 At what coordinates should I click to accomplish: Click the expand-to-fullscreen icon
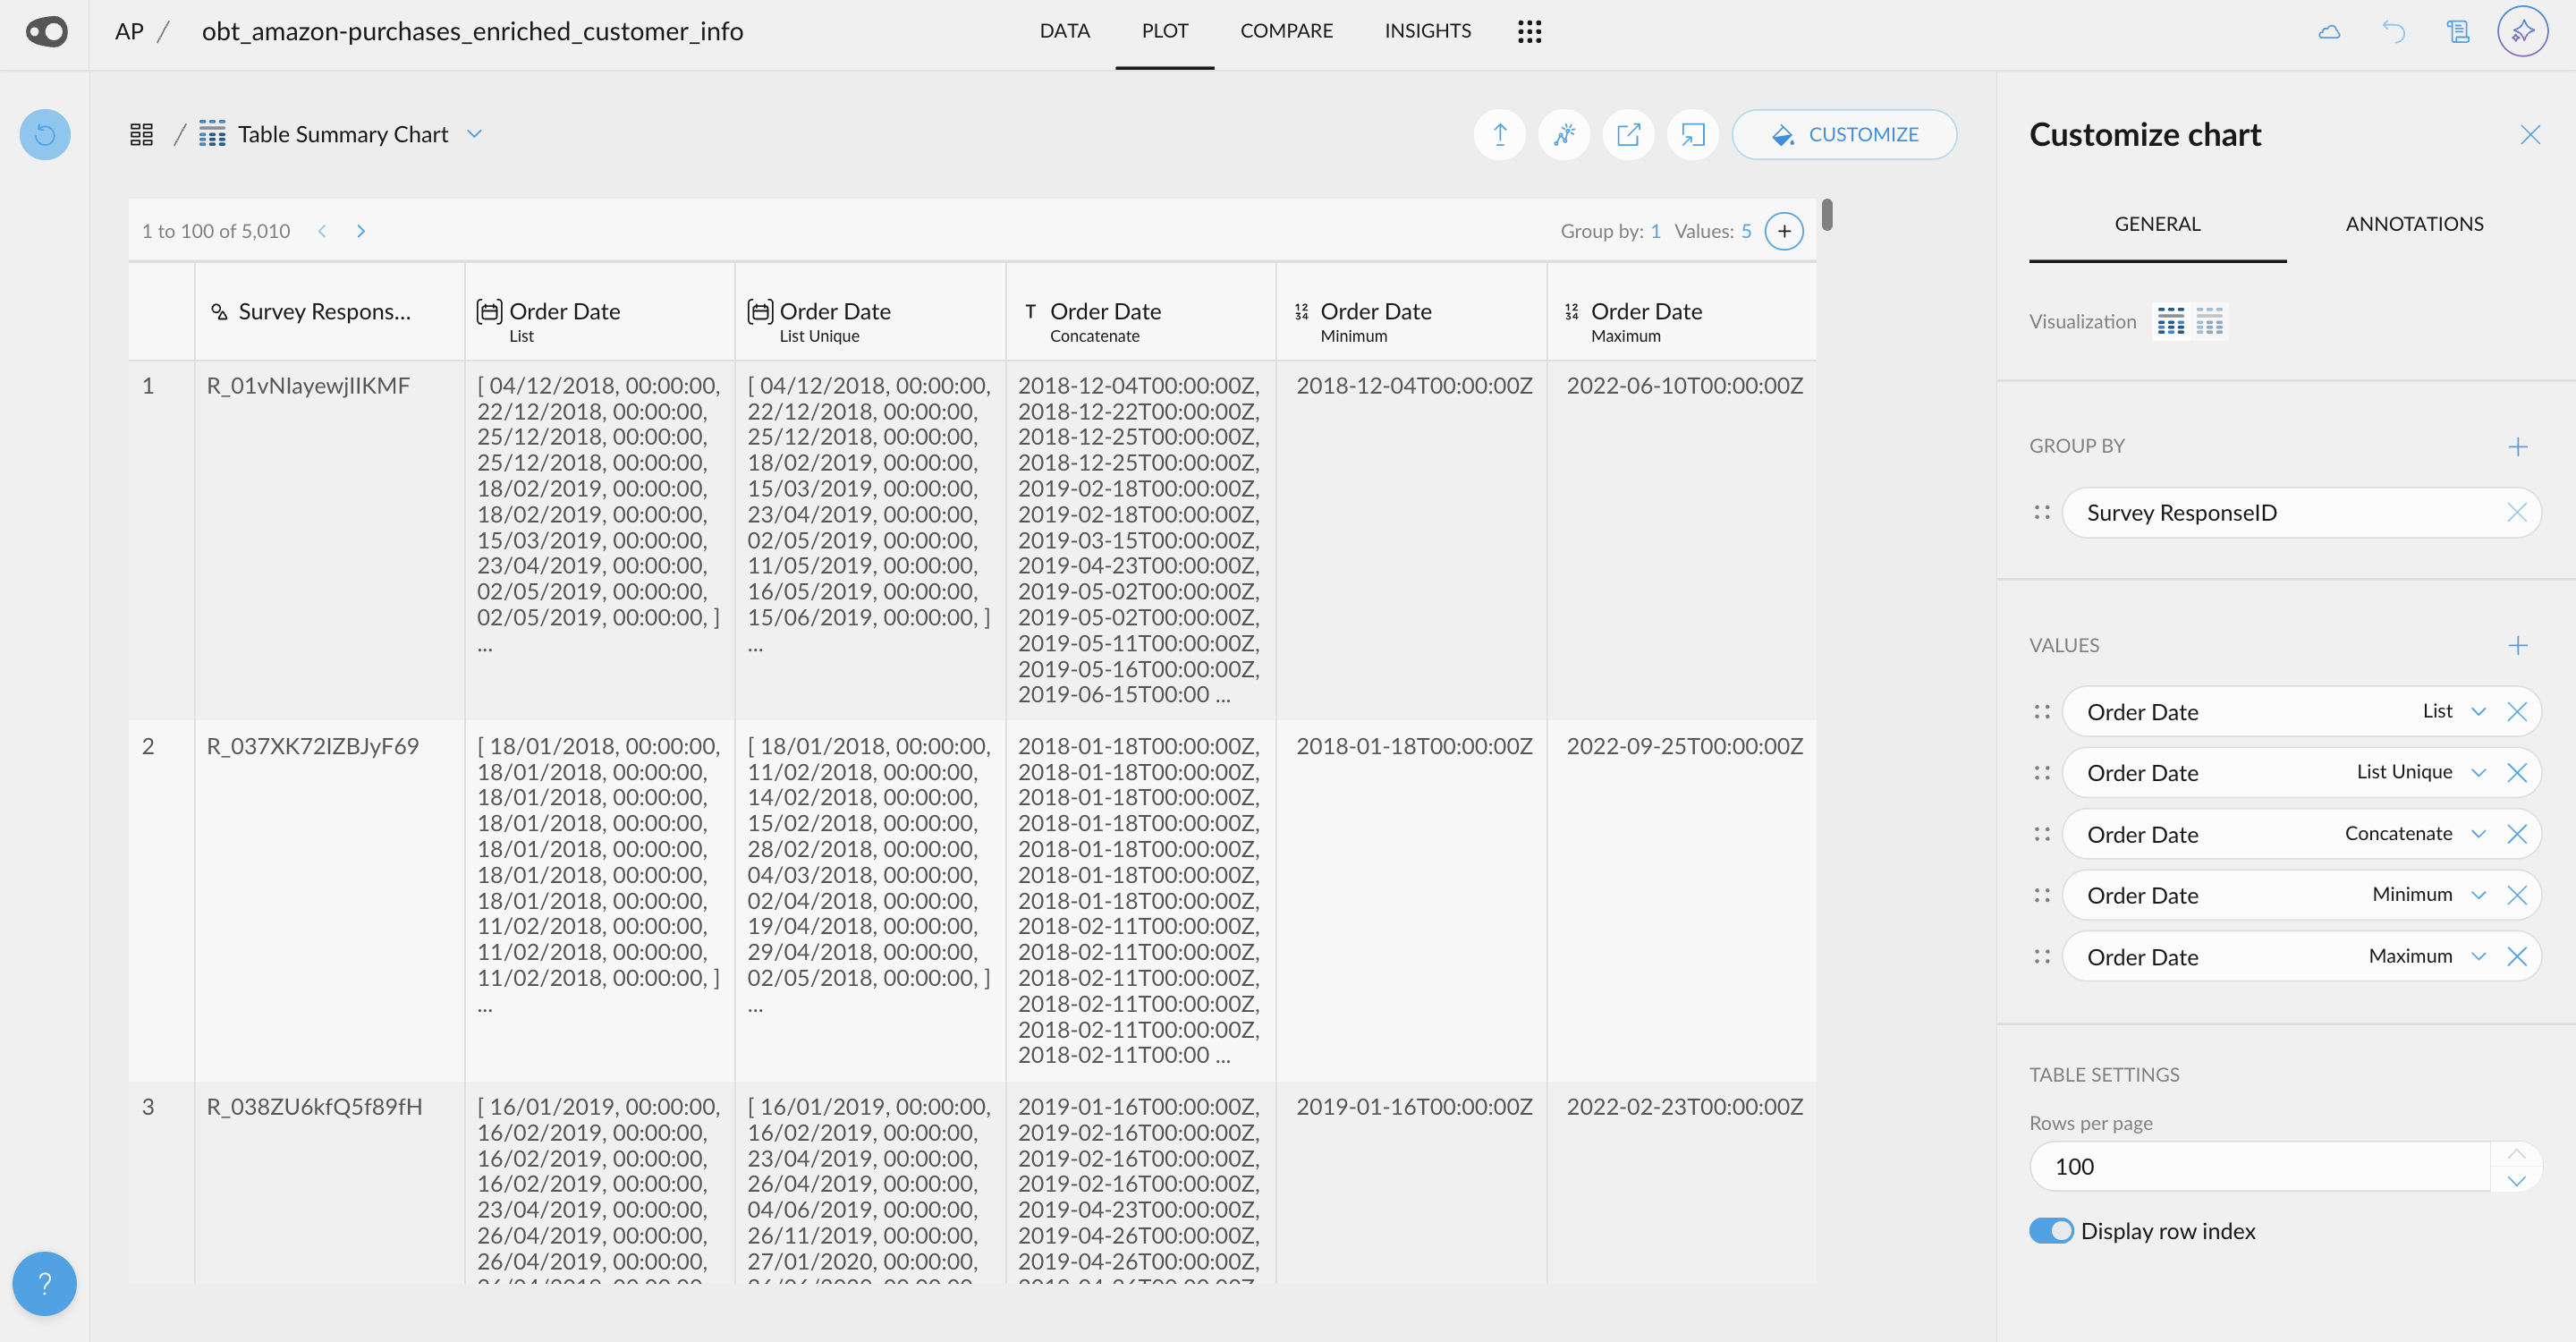click(1692, 134)
